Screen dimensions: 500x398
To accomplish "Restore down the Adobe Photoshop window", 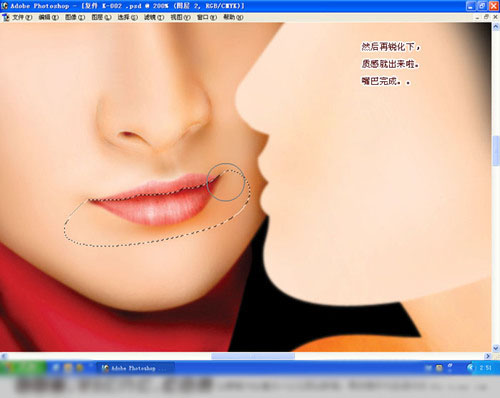I will [482, 6].
